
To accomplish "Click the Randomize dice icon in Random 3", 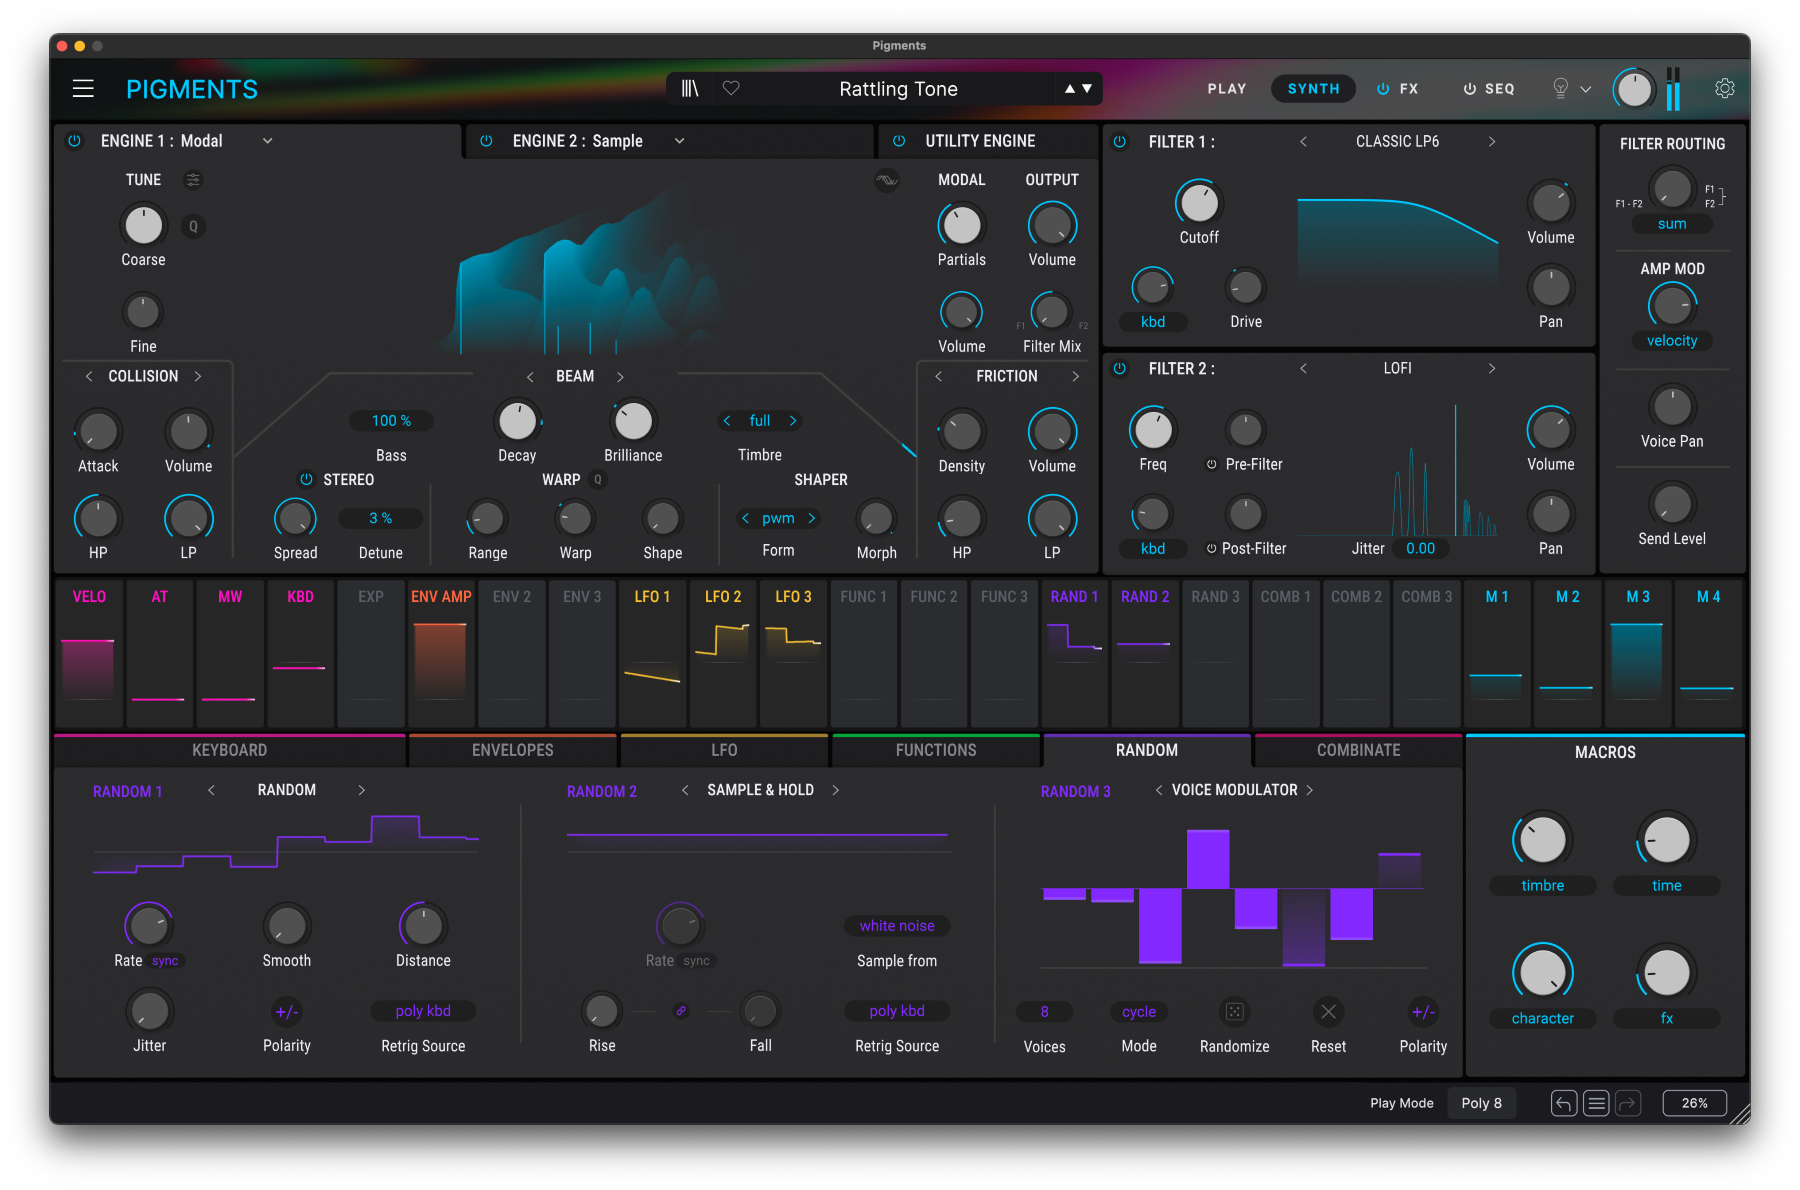I will coord(1235,1012).
